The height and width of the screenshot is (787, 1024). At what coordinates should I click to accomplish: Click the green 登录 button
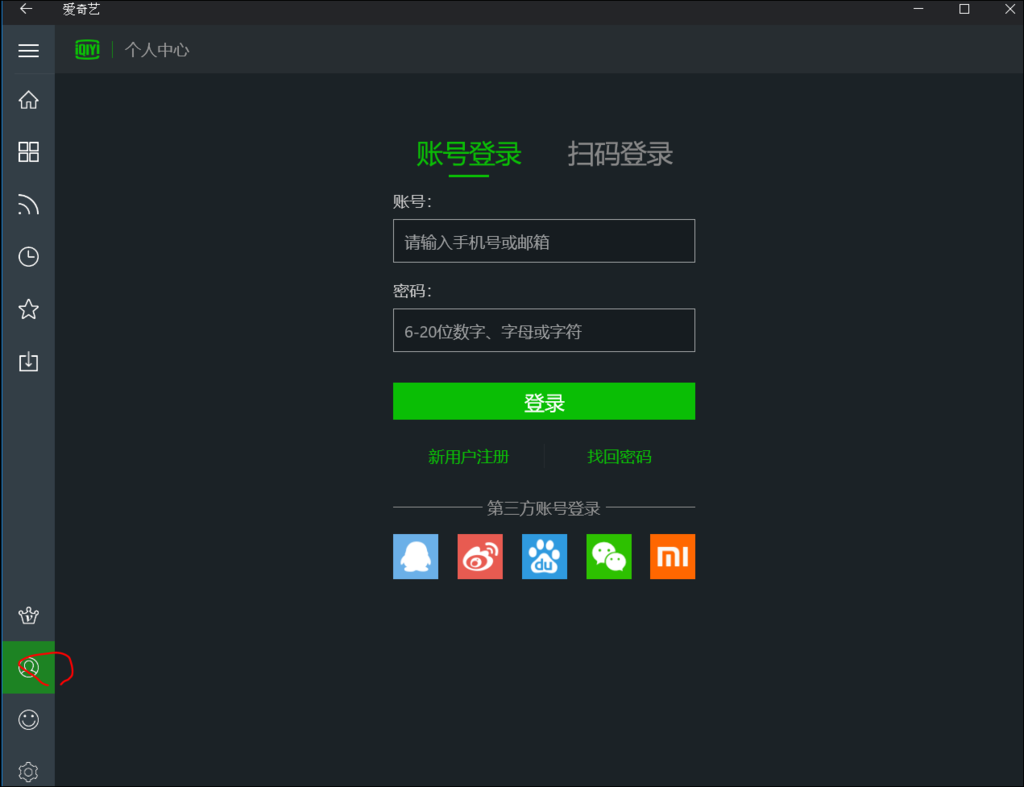tap(544, 401)
